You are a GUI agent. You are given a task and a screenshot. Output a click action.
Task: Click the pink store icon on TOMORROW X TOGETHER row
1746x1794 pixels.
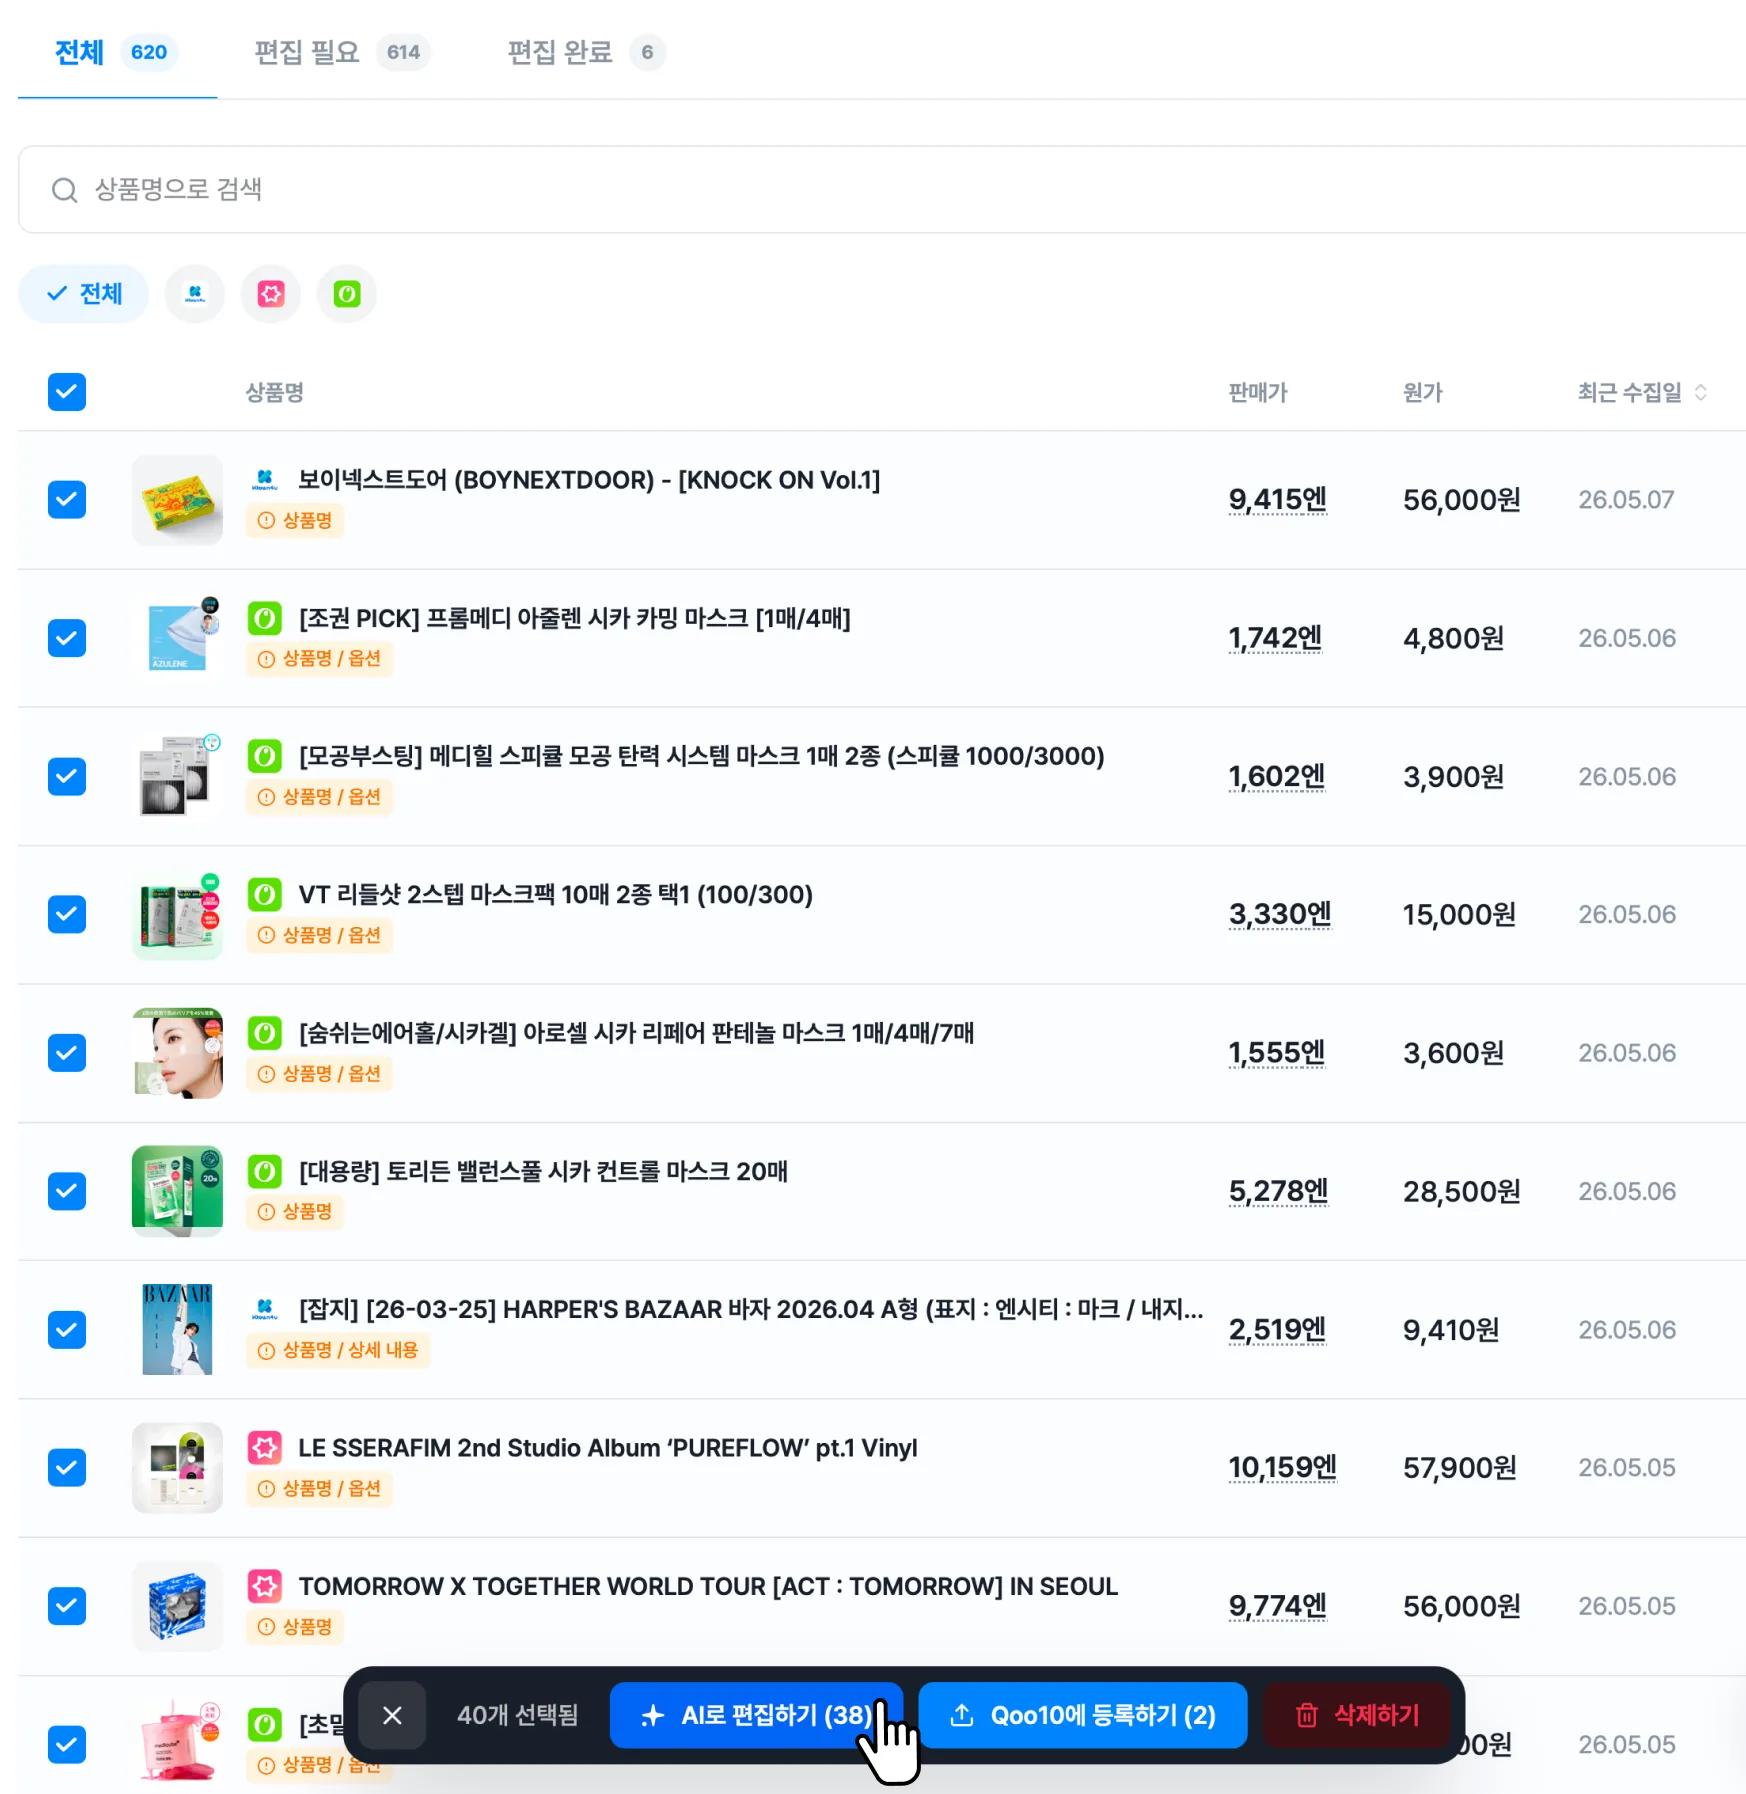265,1586
